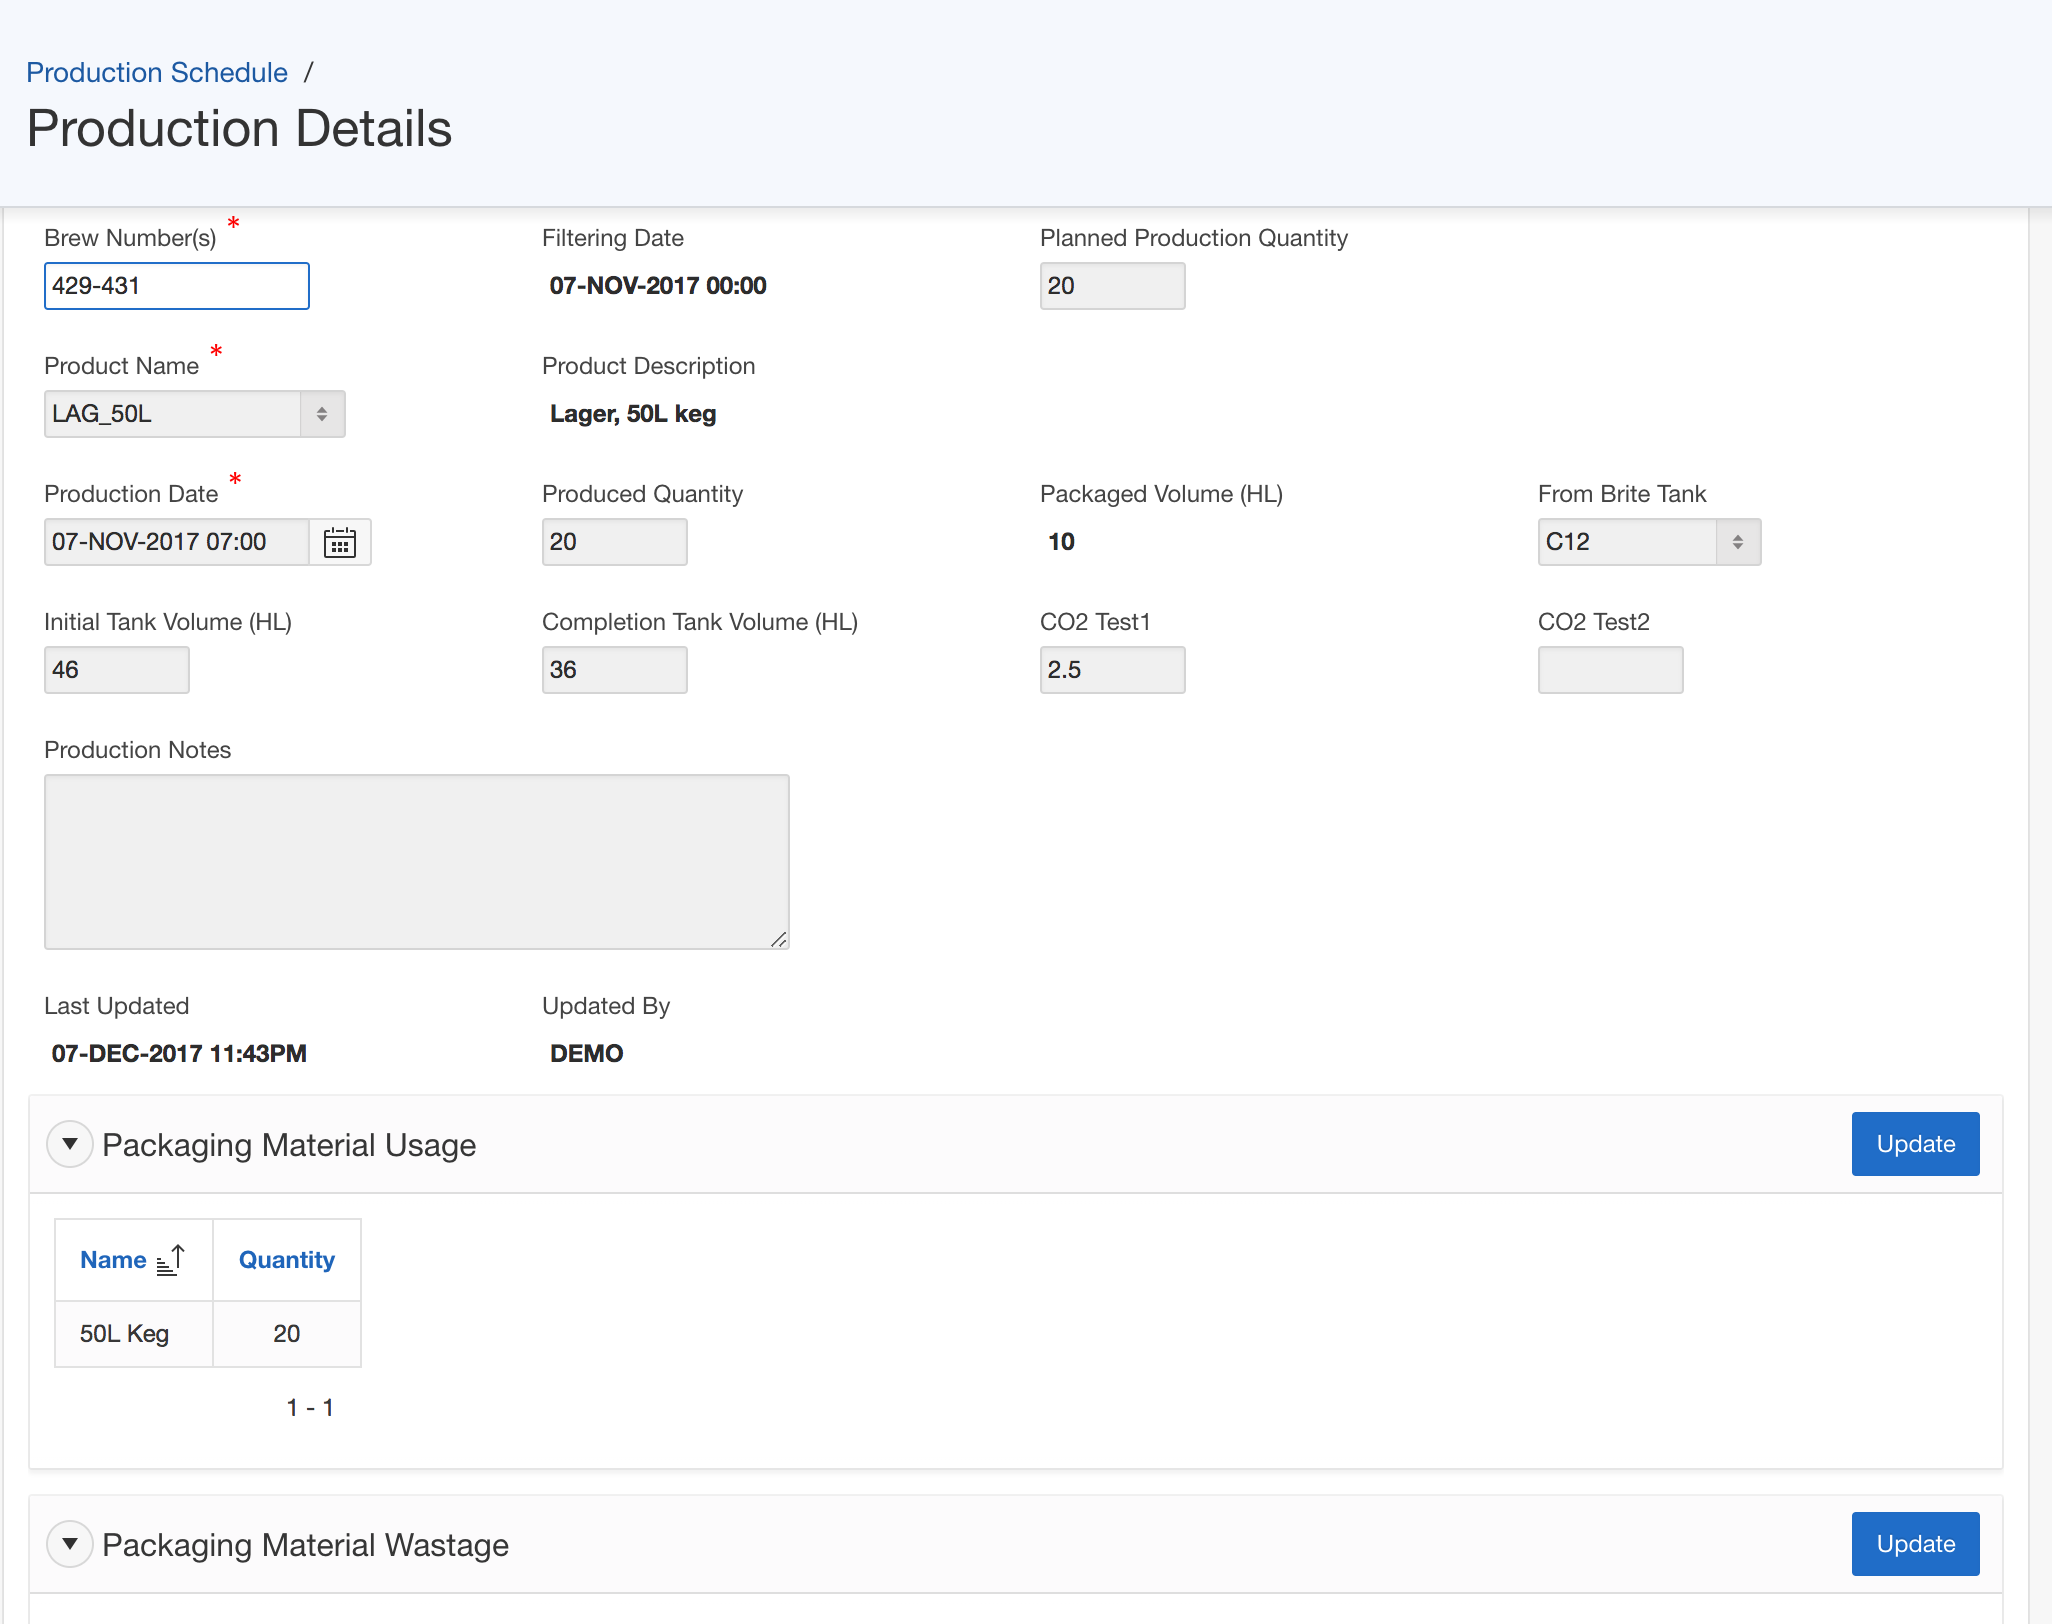
Task: Focus the Brew Number(s) field
Action: click(x=177, y=286)
